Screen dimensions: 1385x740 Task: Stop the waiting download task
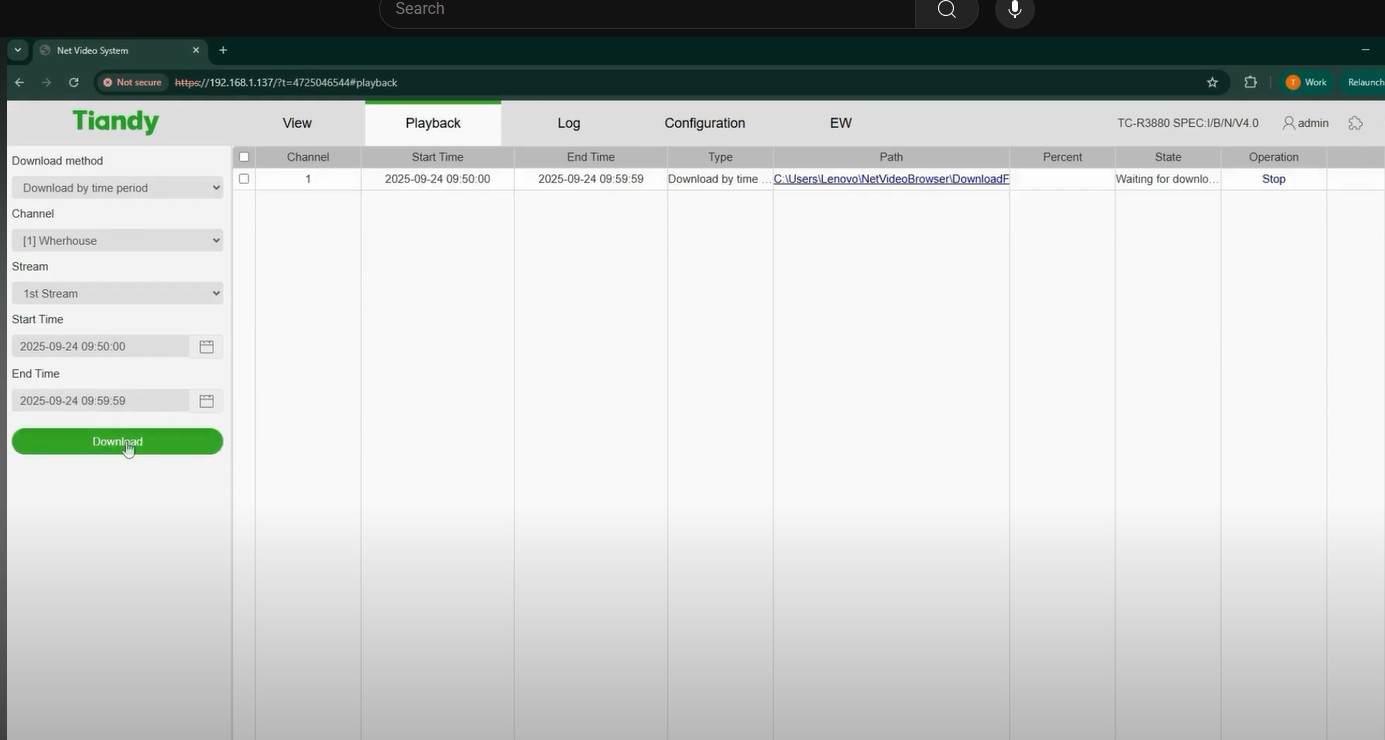[1273, 178]
